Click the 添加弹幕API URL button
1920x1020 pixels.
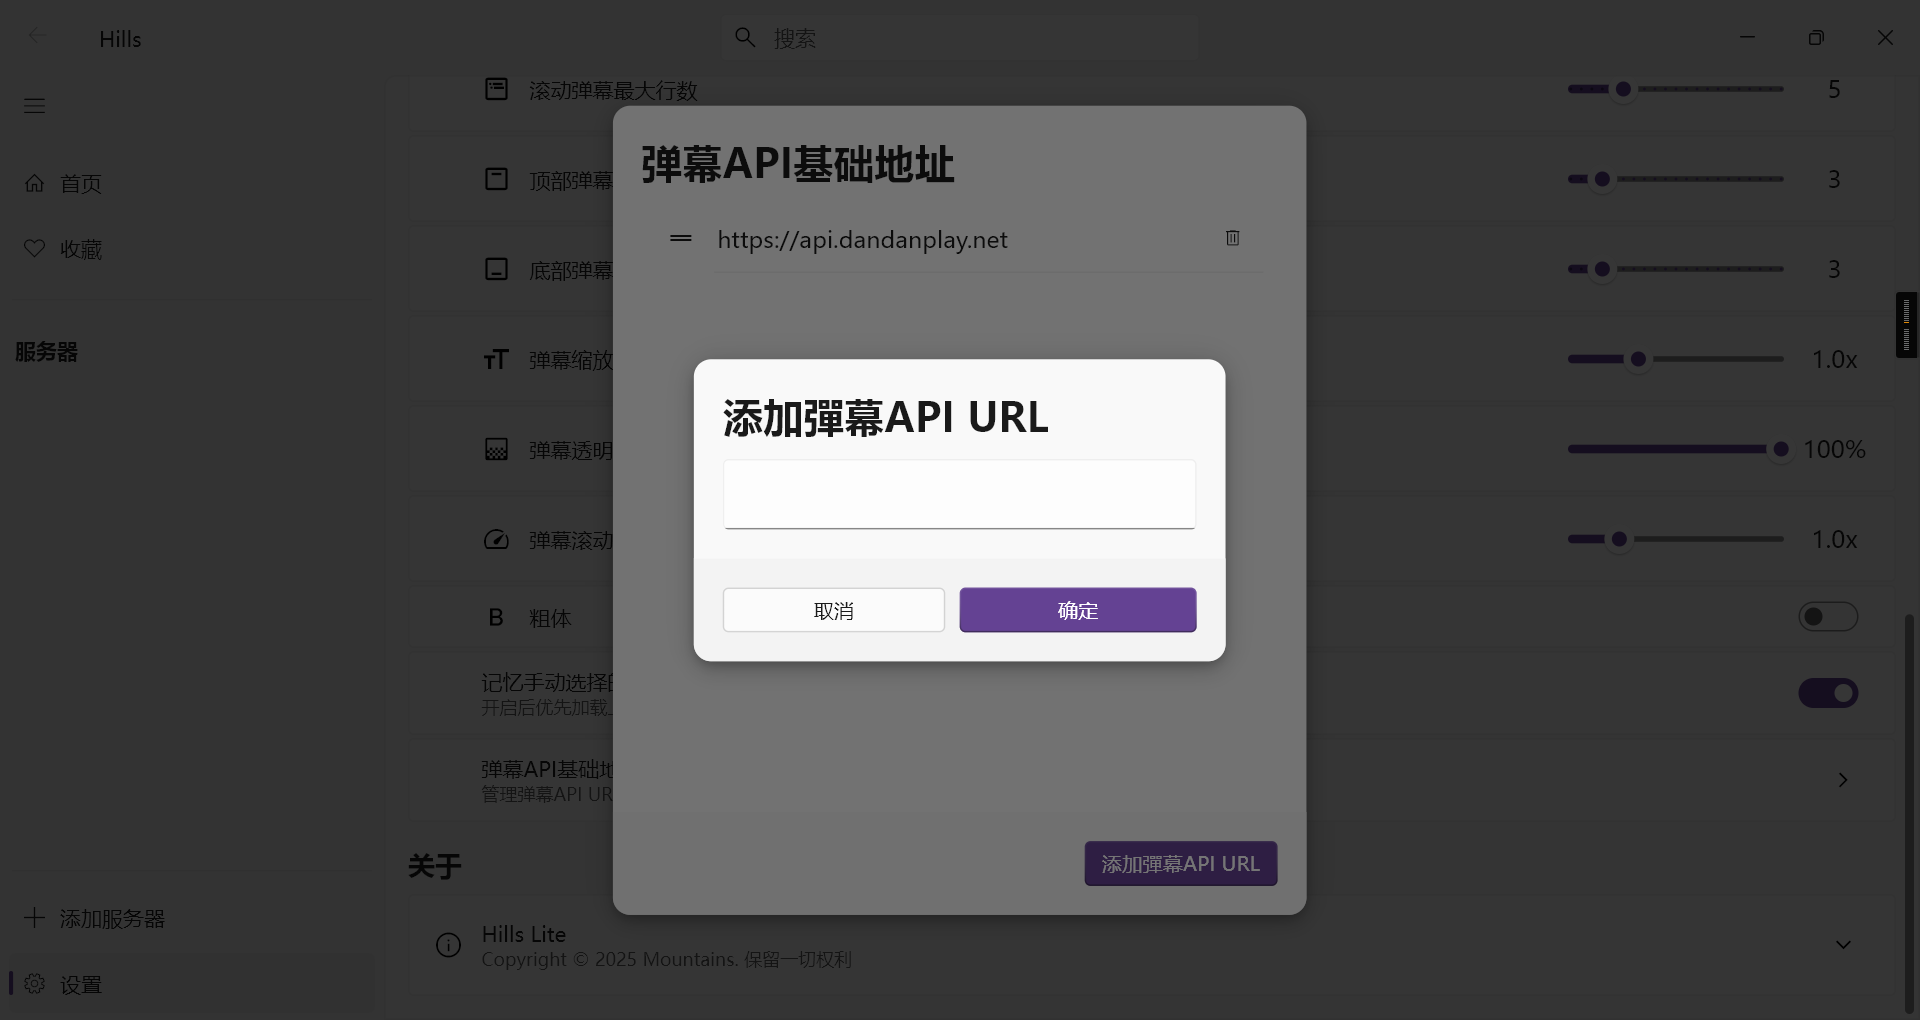click(x=1180, y=863)
